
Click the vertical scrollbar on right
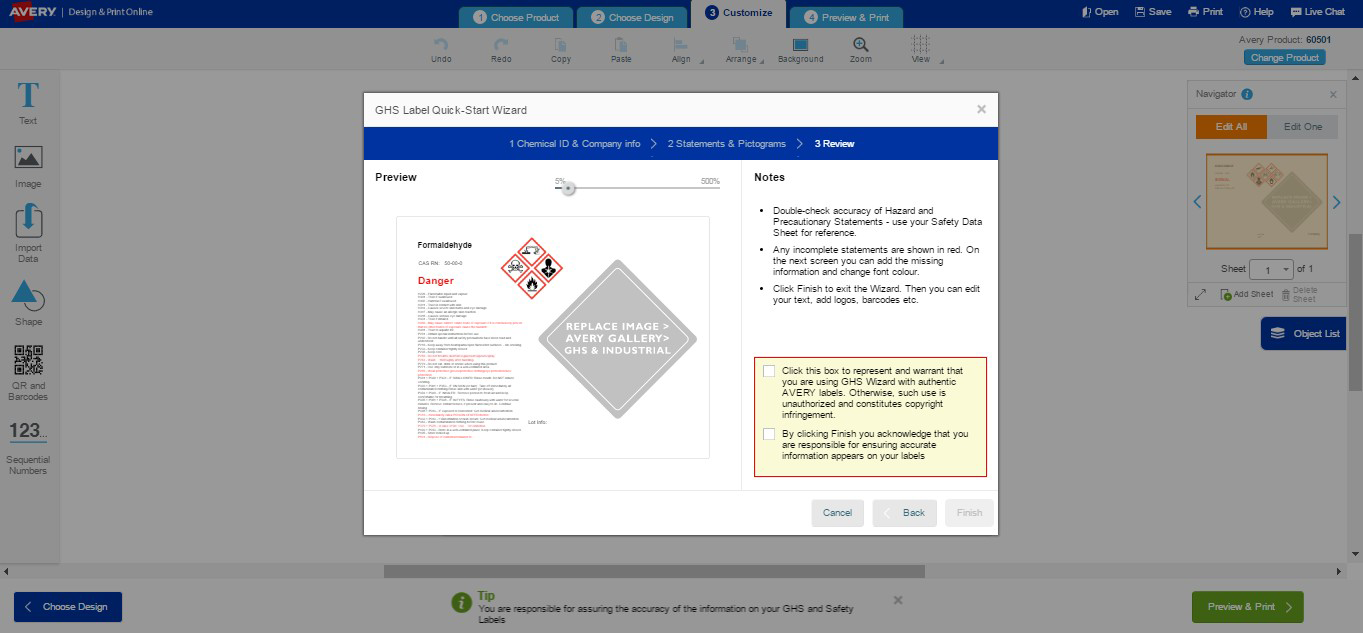(x=1356, y=312)
